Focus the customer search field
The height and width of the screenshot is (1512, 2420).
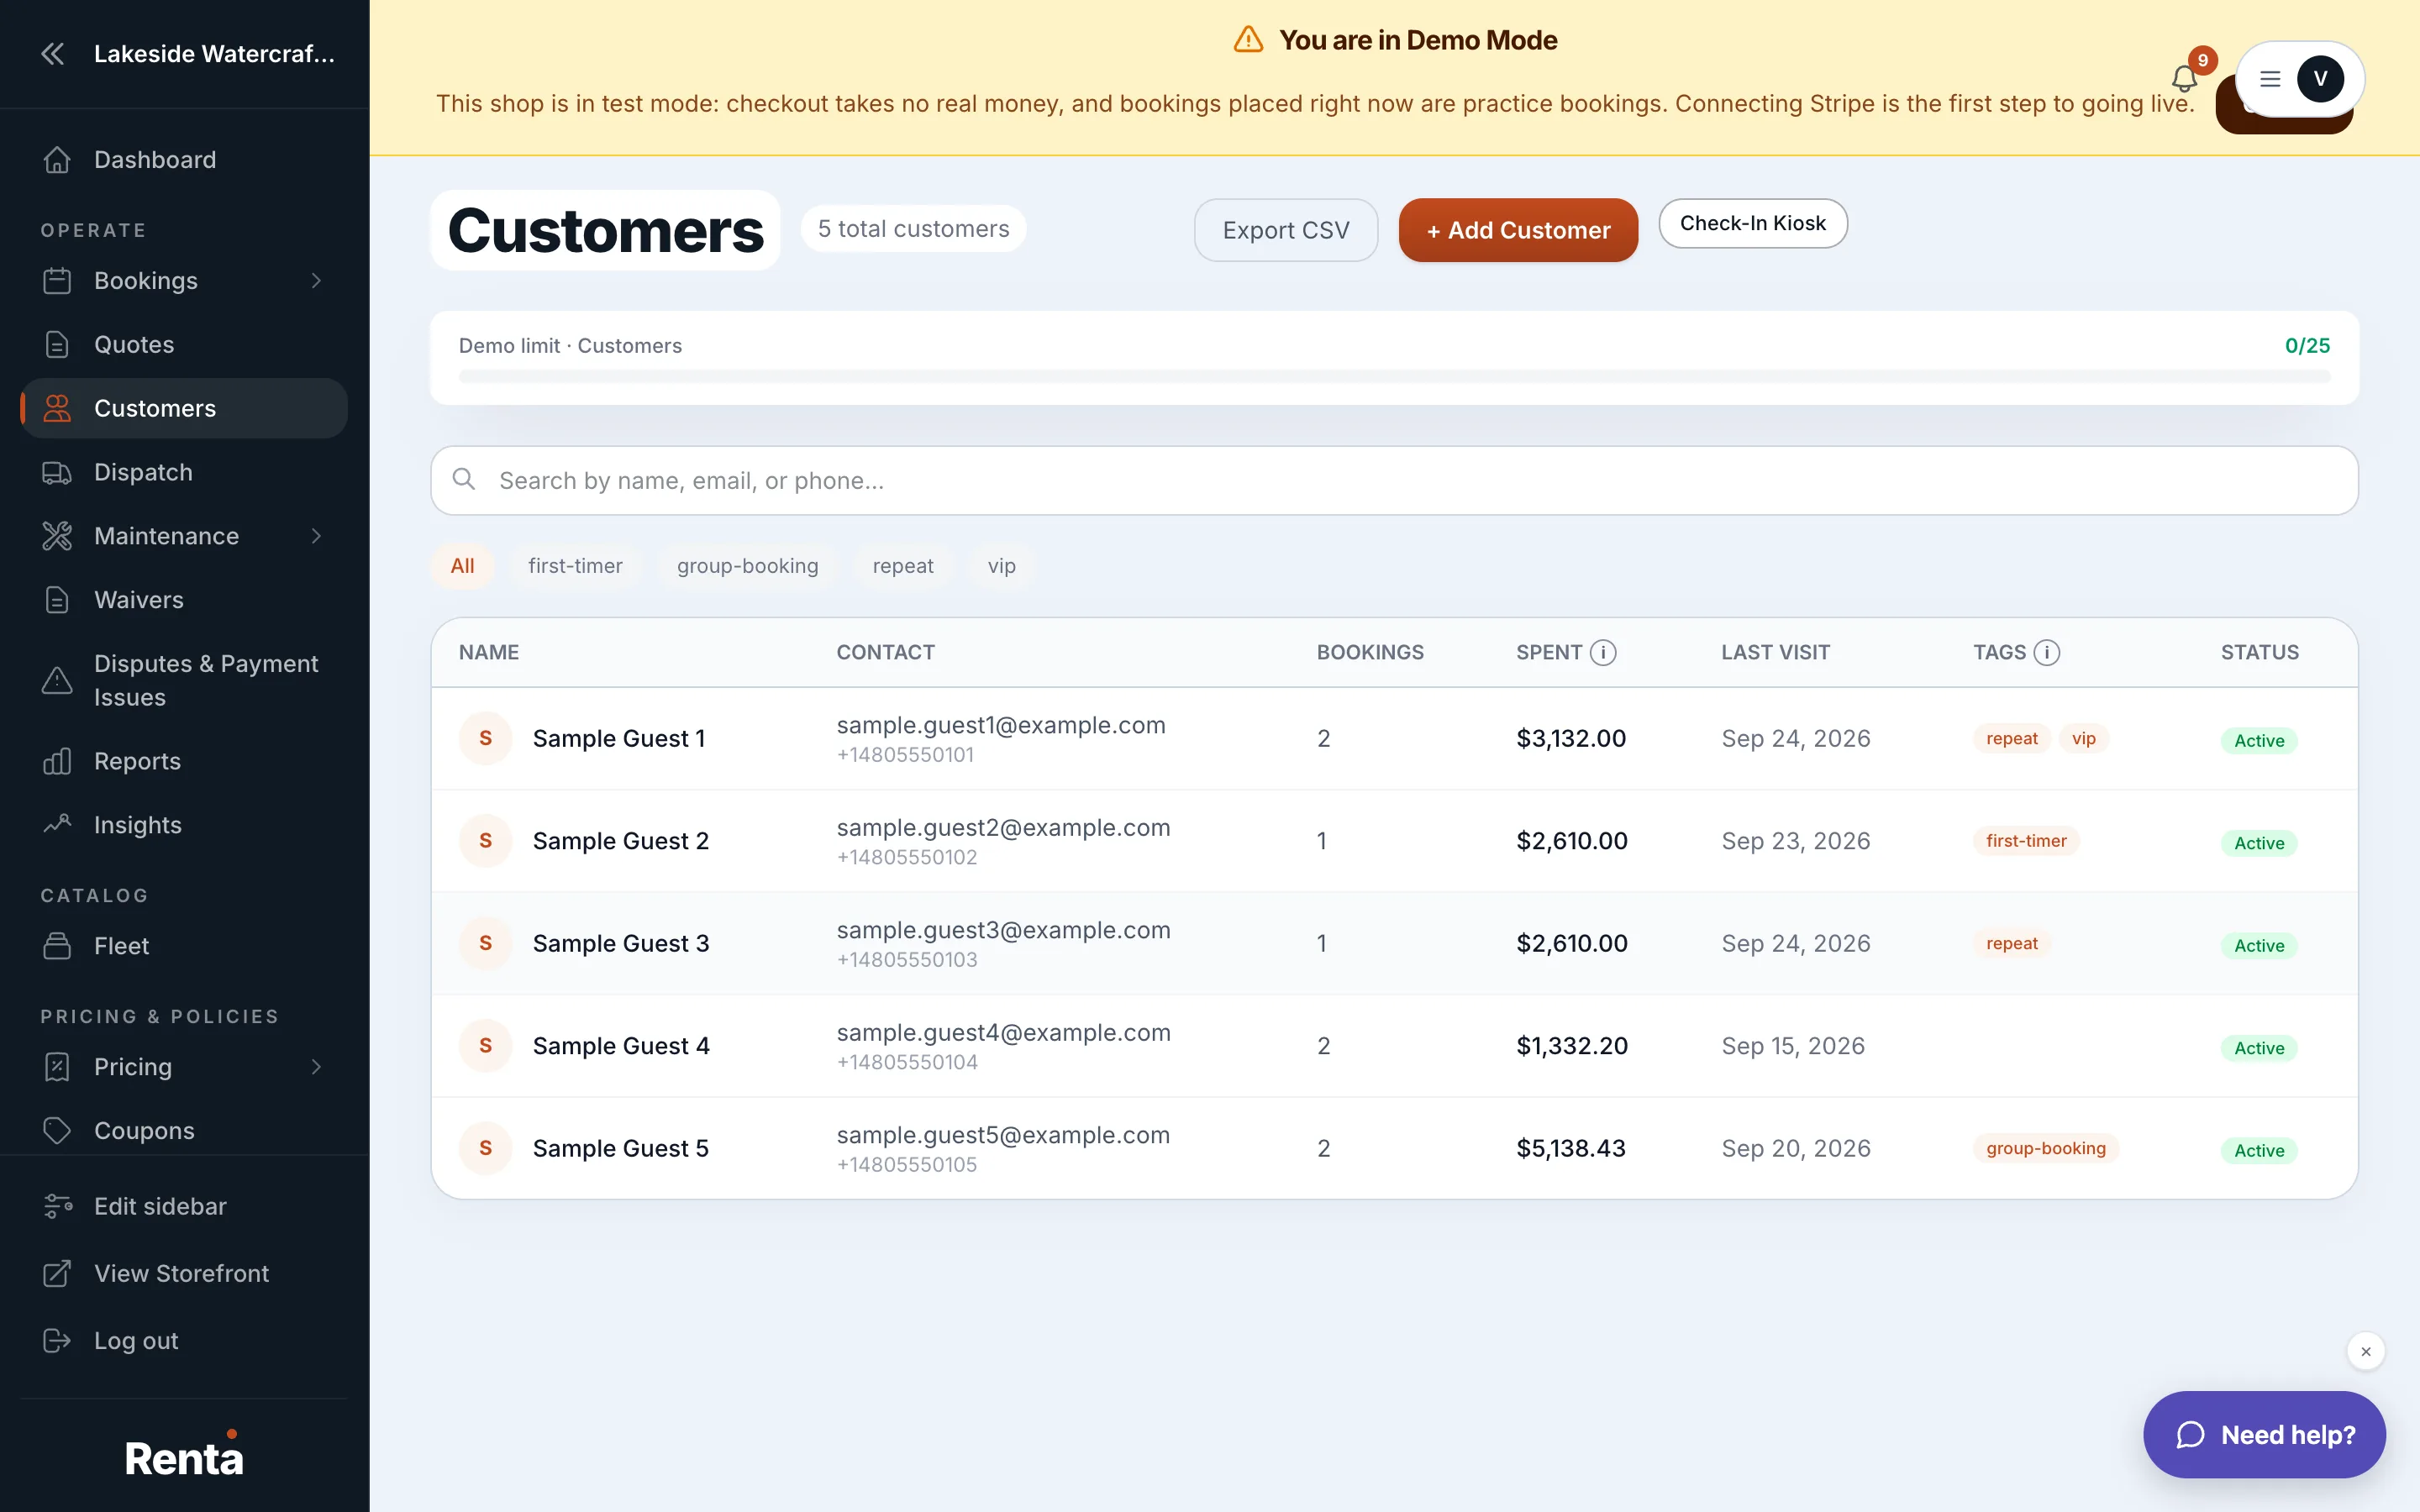pos(1394,481)
